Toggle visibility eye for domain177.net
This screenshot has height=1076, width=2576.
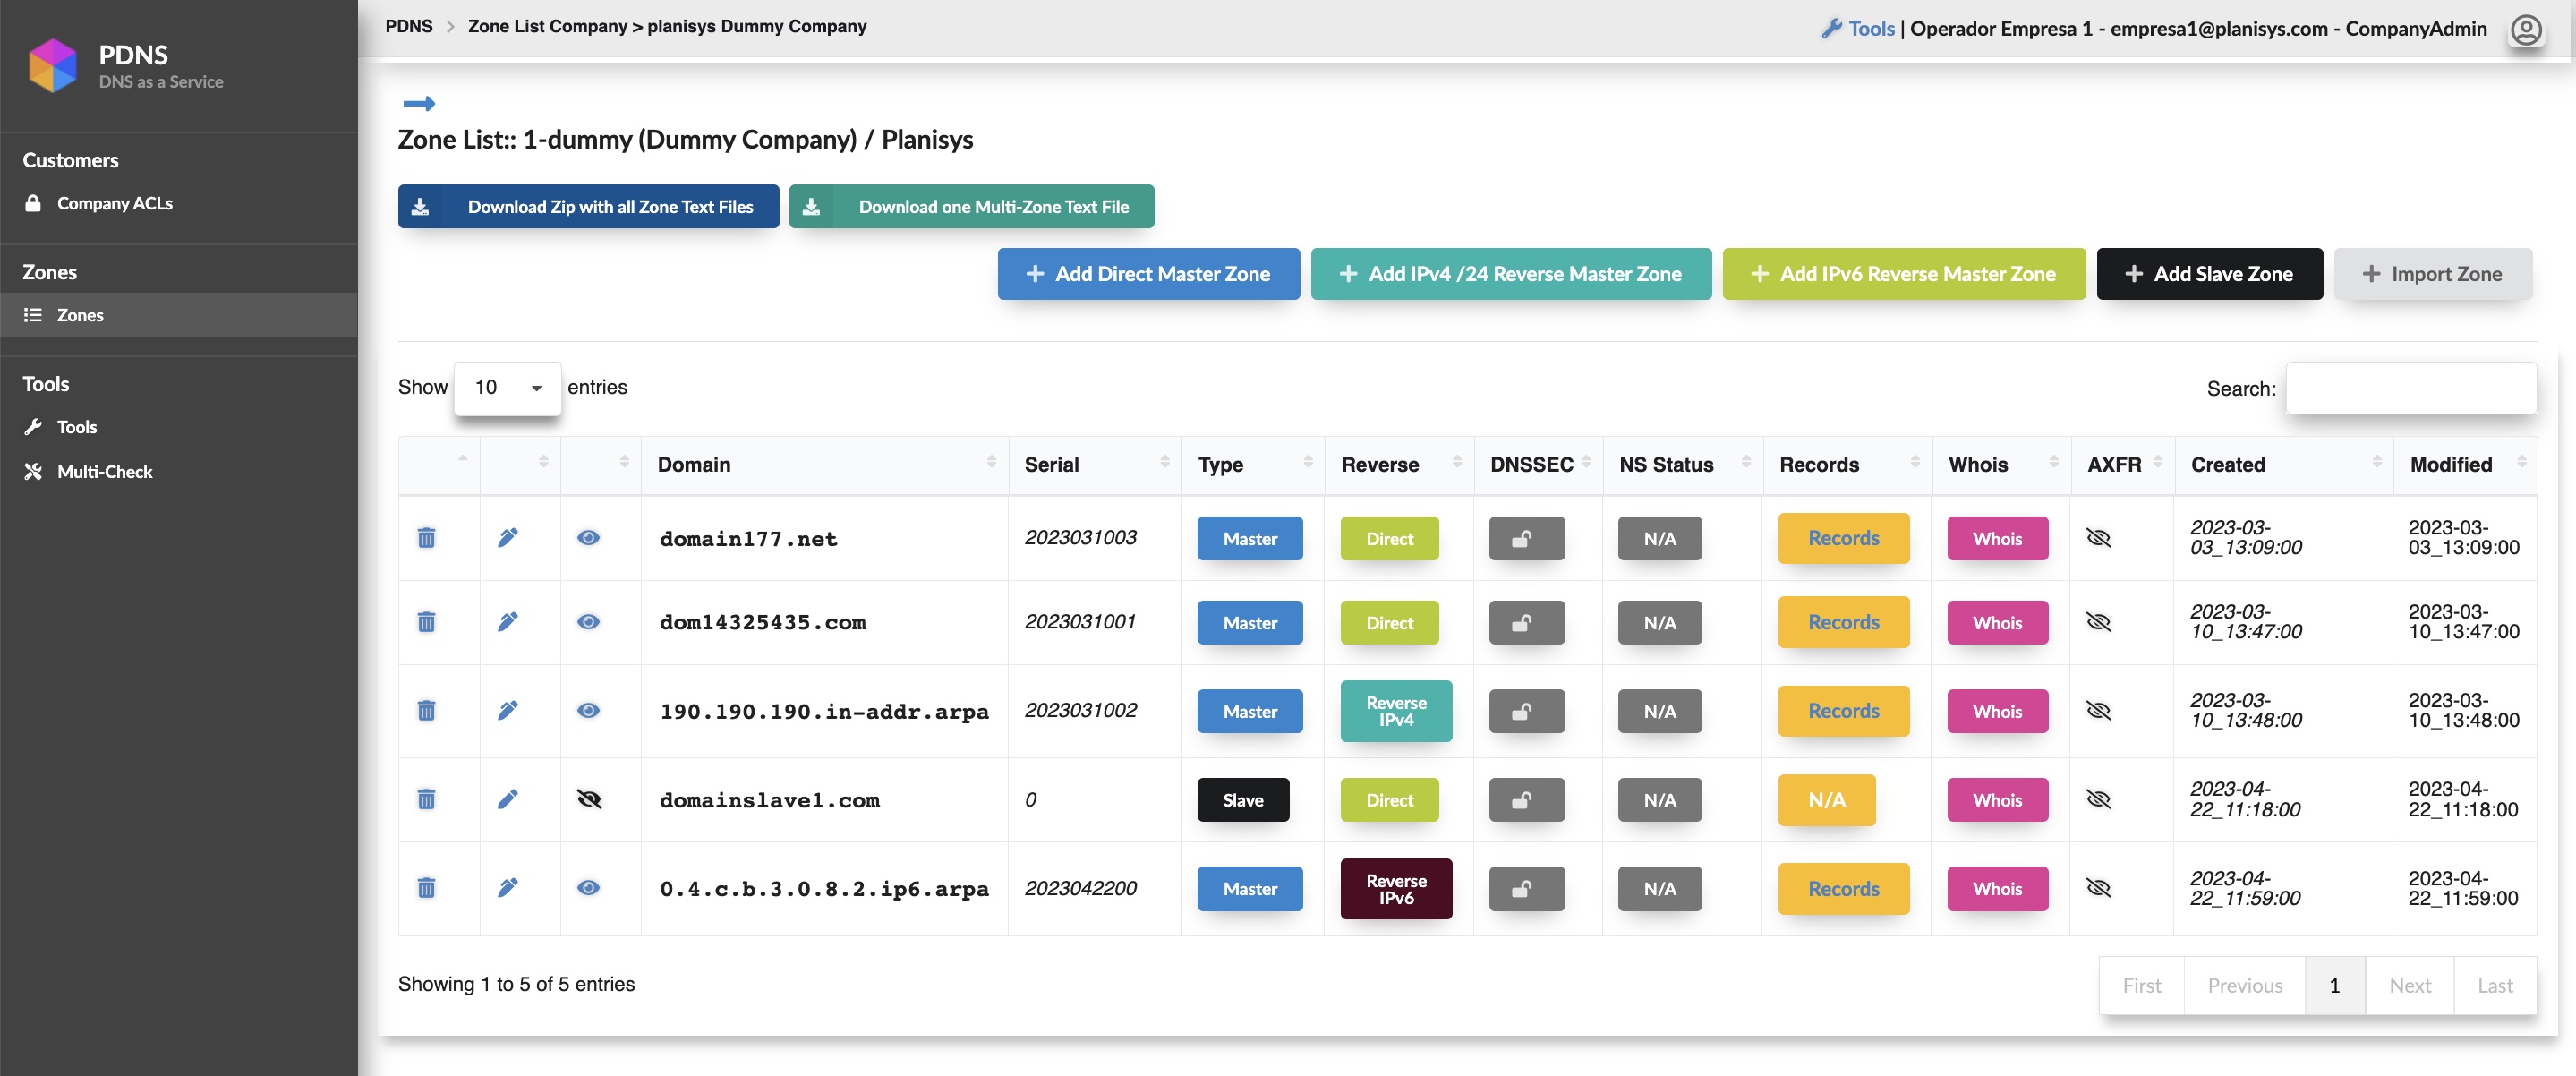588,538
